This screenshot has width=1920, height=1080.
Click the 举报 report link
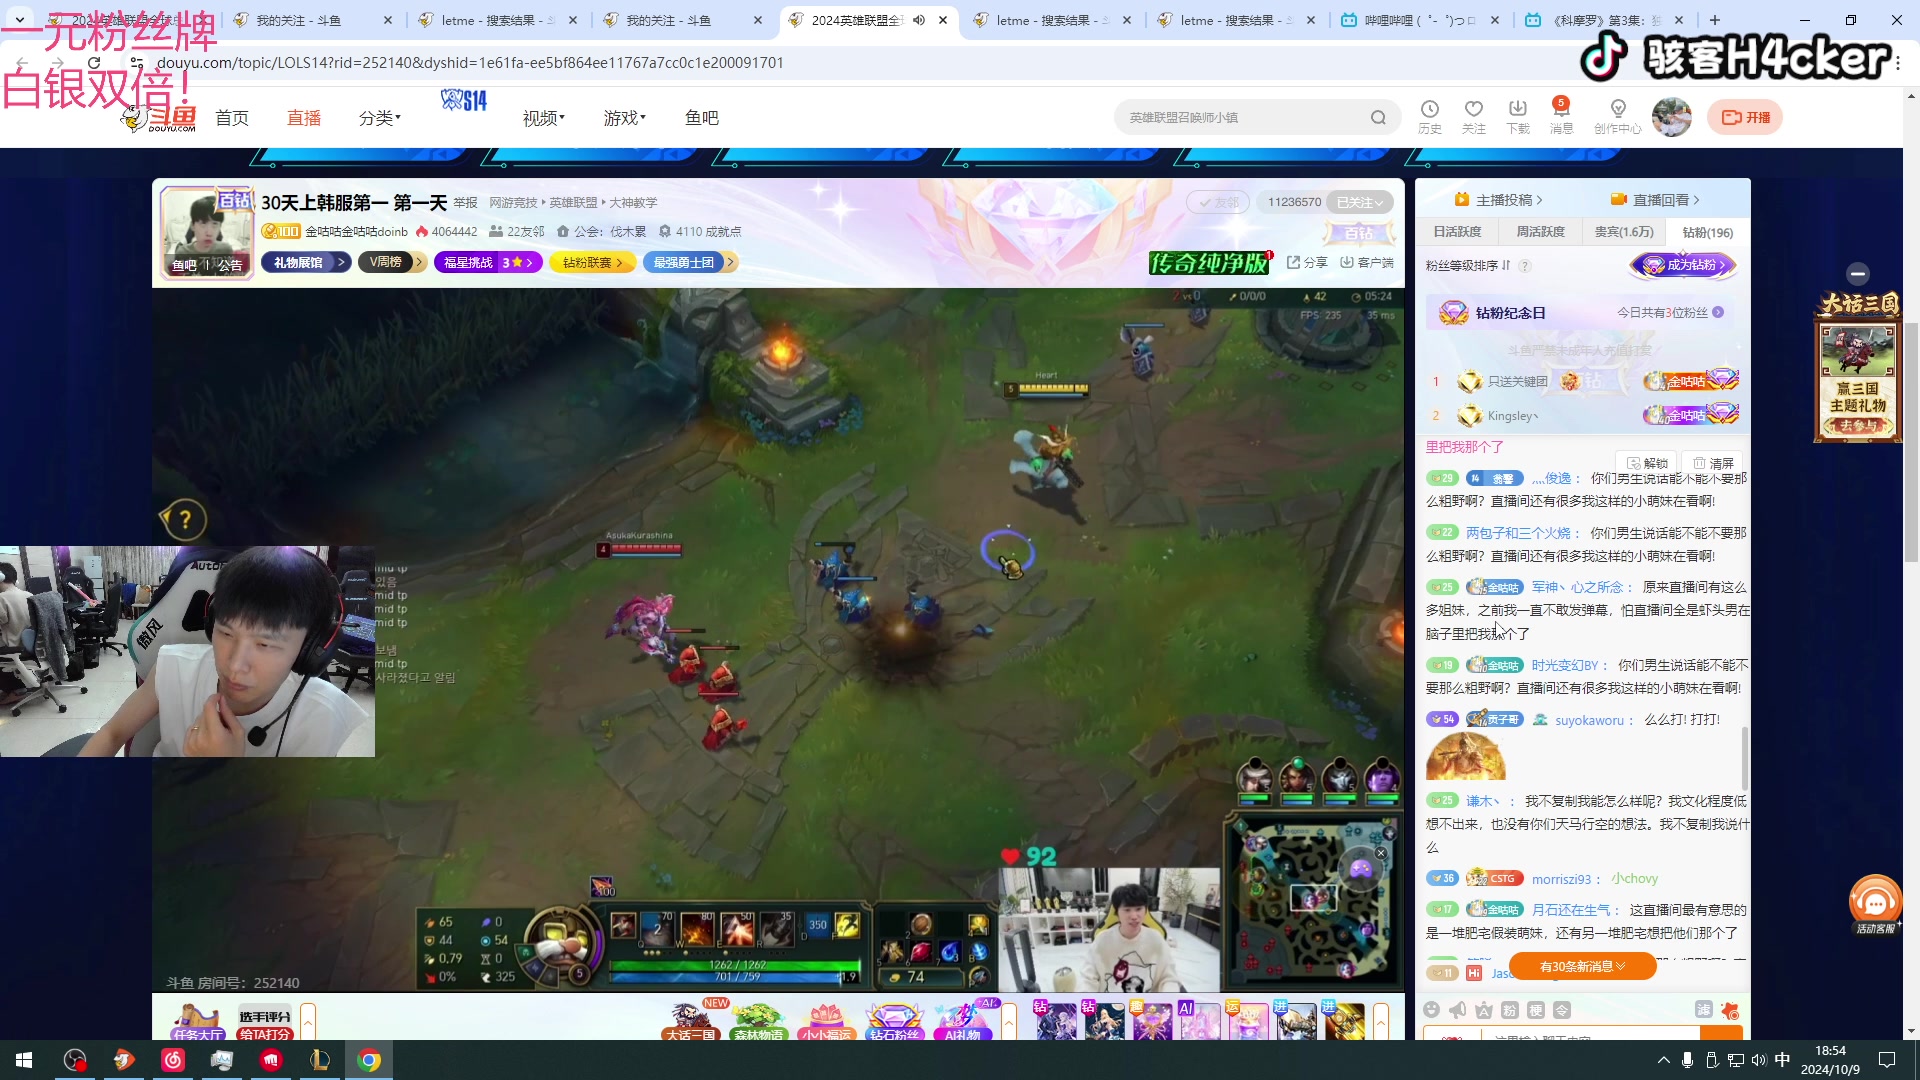[466, 203]
